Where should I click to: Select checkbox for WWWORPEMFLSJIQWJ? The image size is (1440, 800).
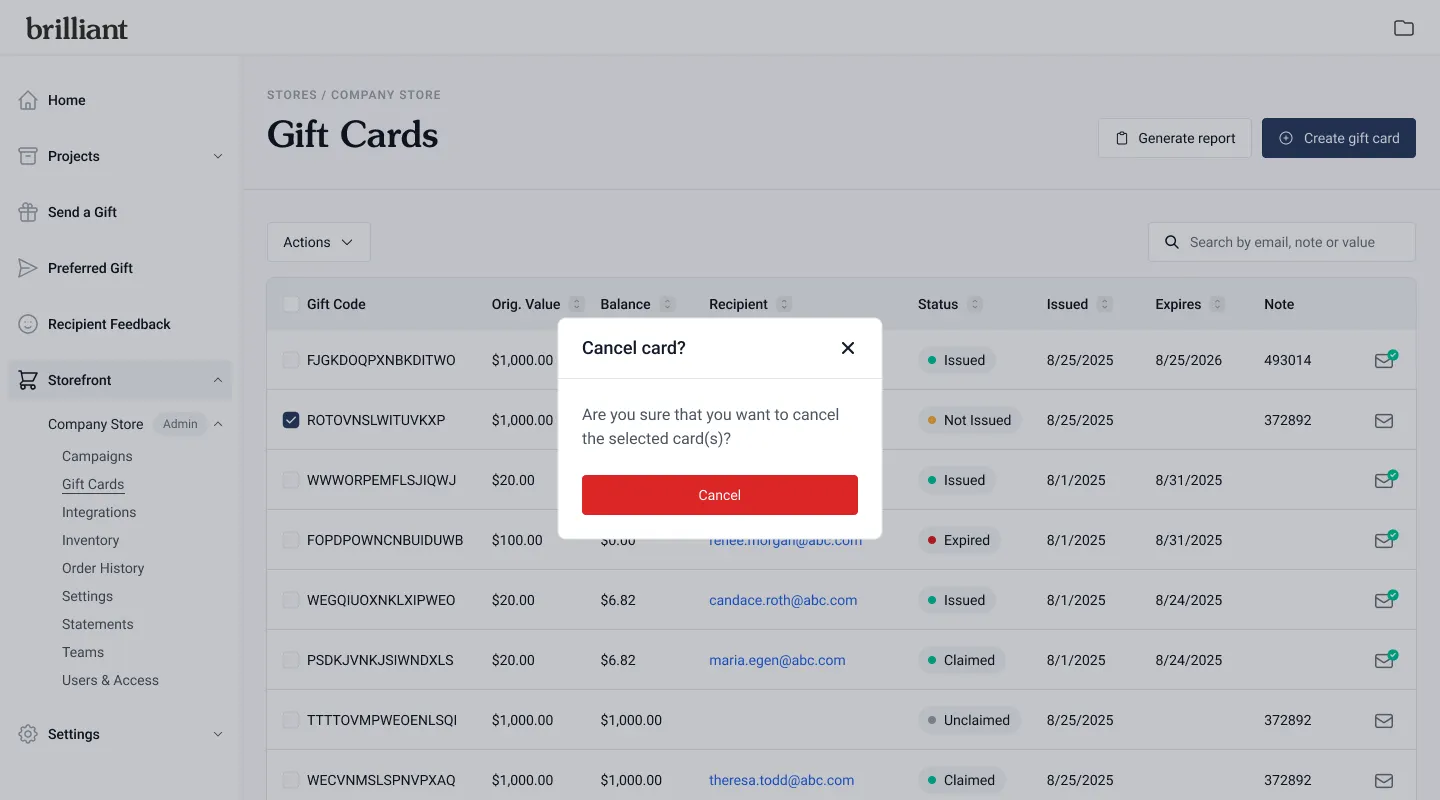click(291, 480)
